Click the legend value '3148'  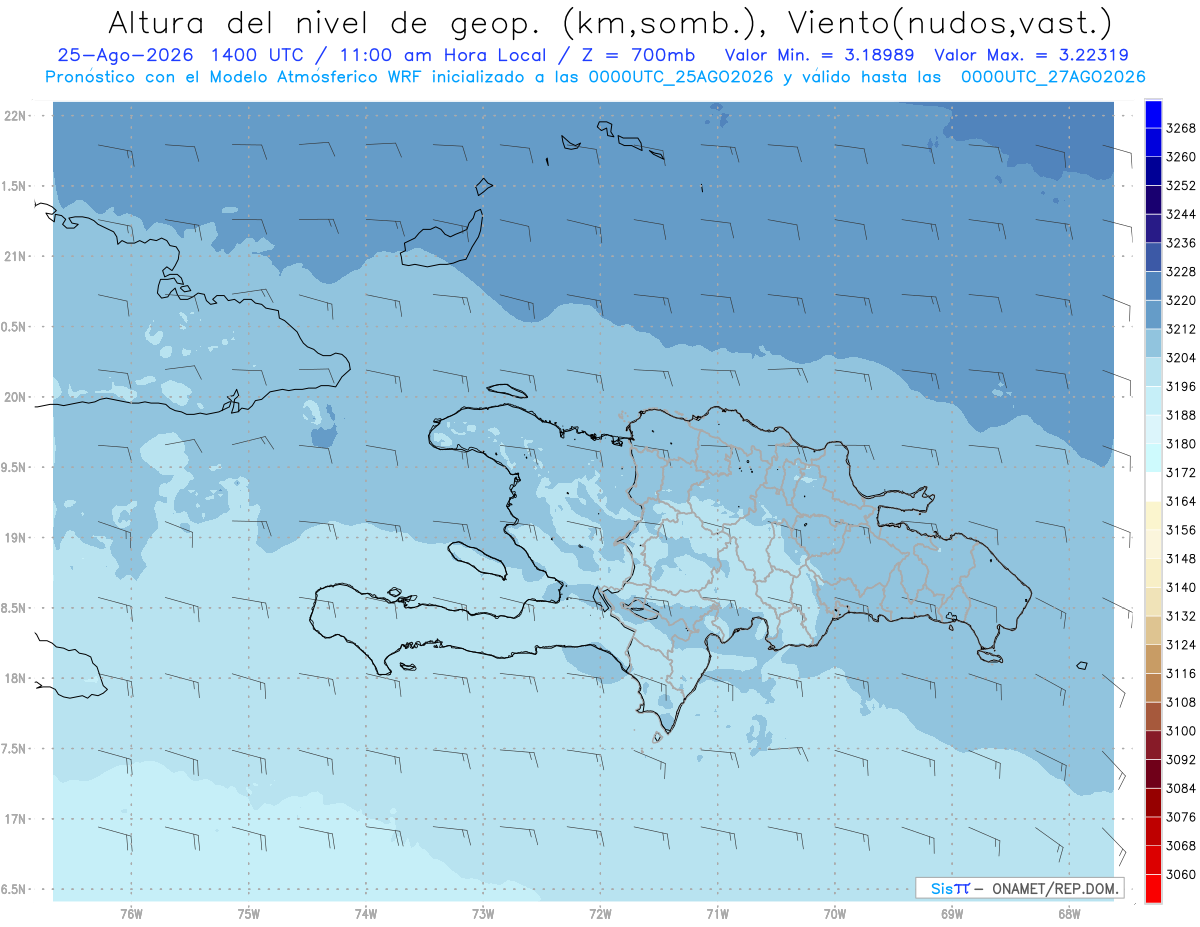(x=1181, y=558)
